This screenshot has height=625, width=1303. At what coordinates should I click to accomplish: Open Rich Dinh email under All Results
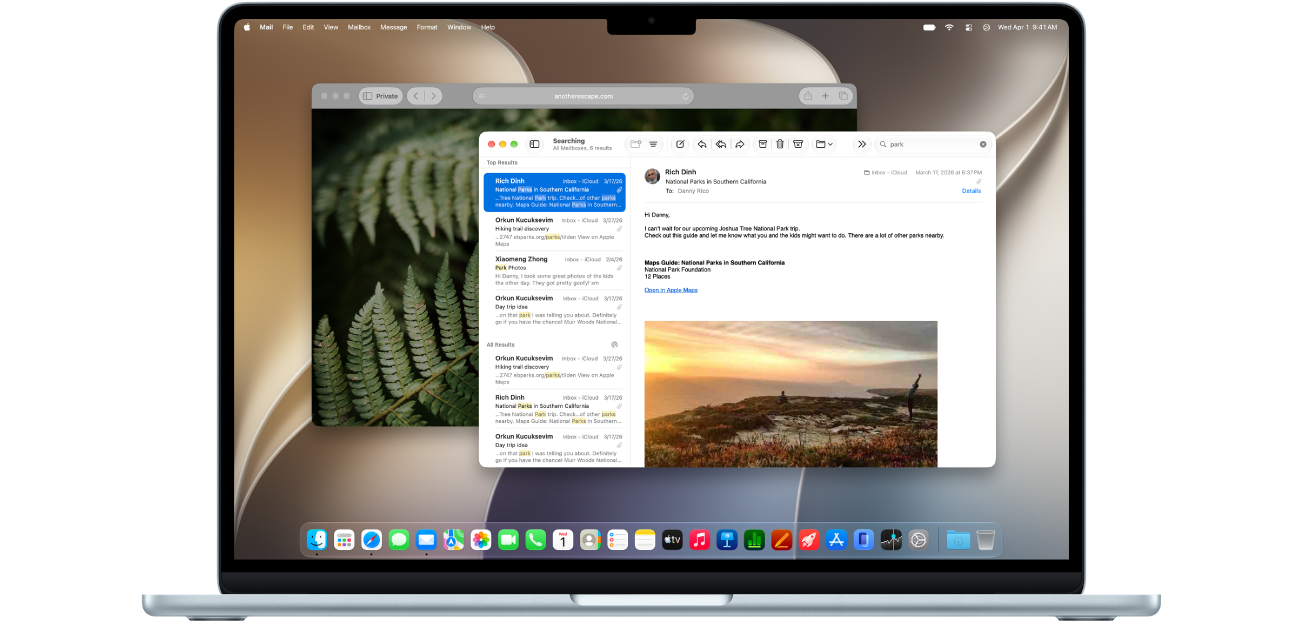click(x=554, y=410)
